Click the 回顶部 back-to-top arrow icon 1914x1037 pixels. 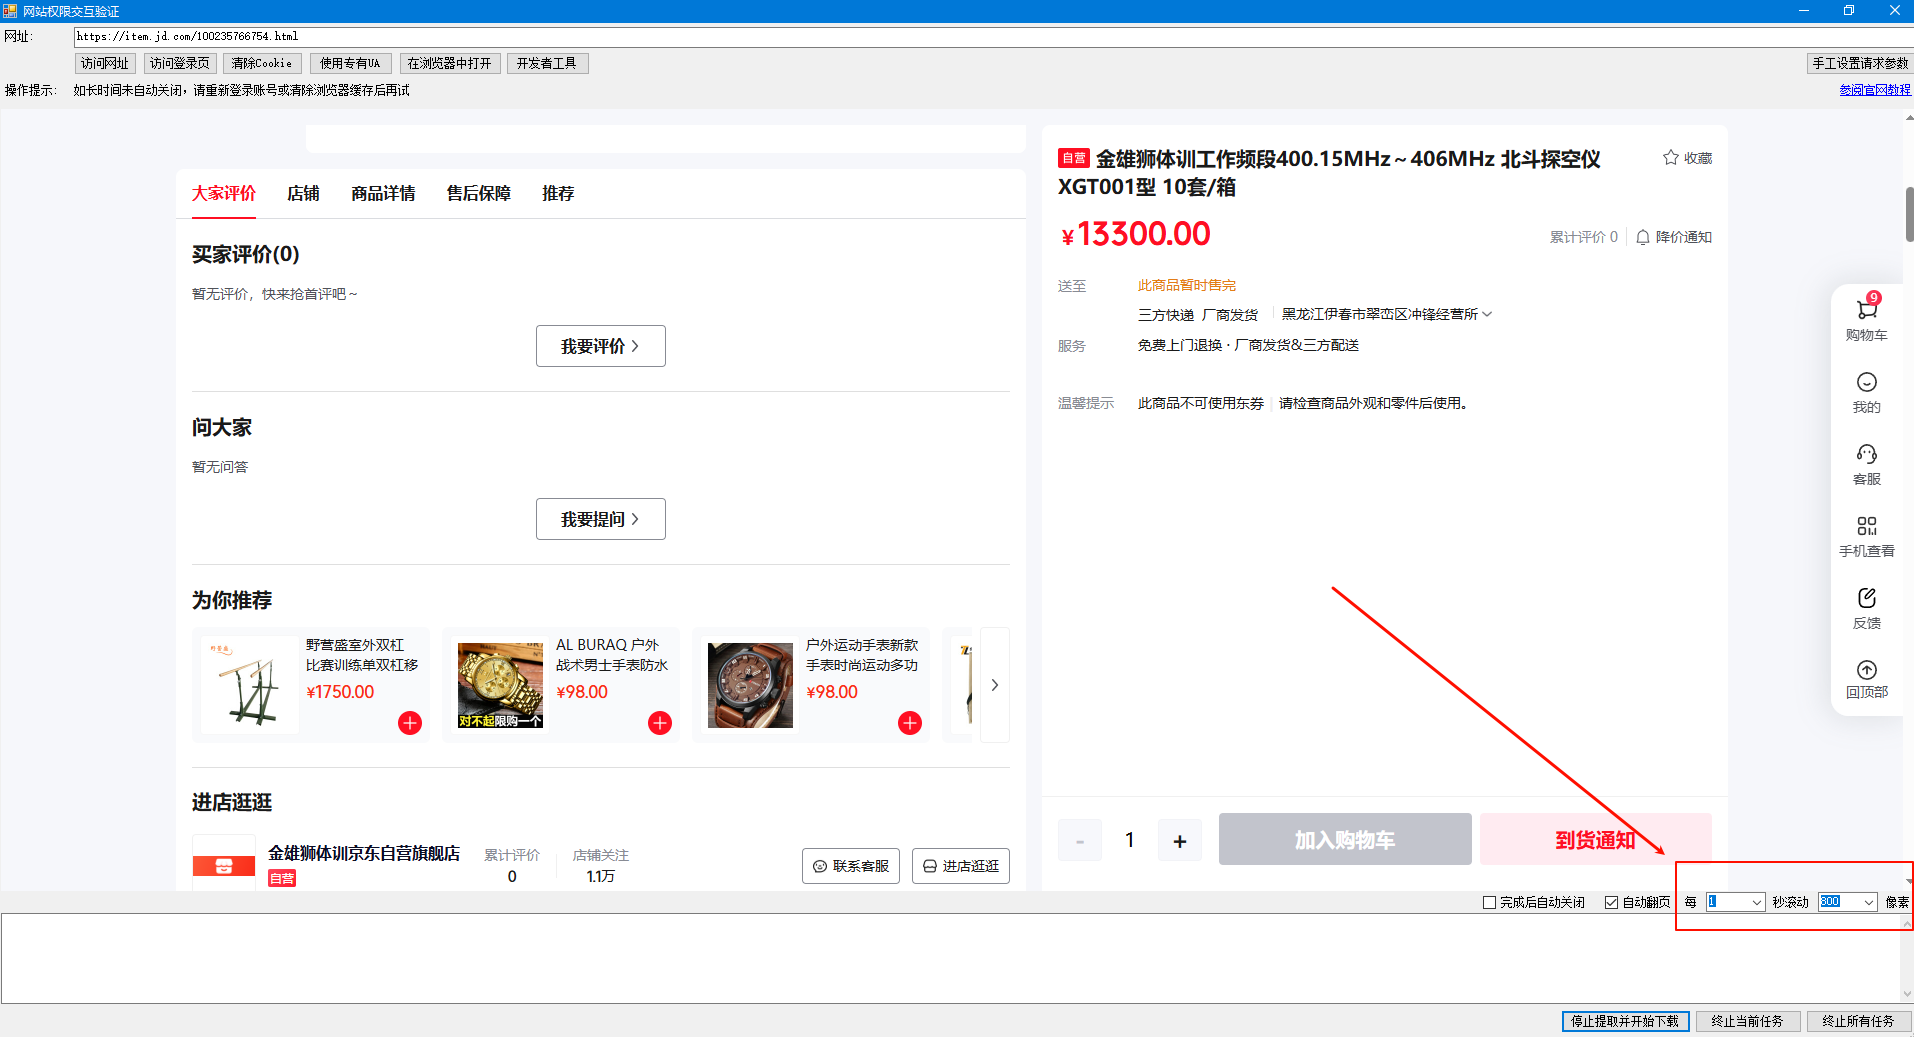coord(1866,671)
